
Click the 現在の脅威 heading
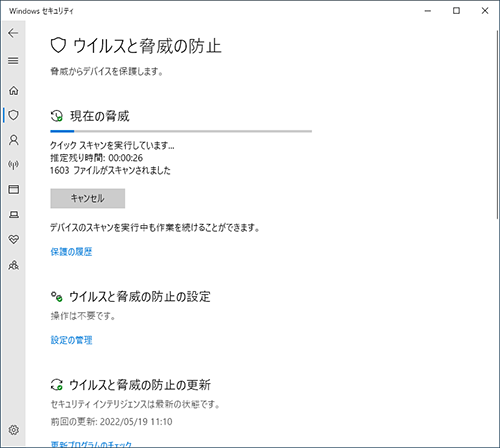[x=100, y=116]
